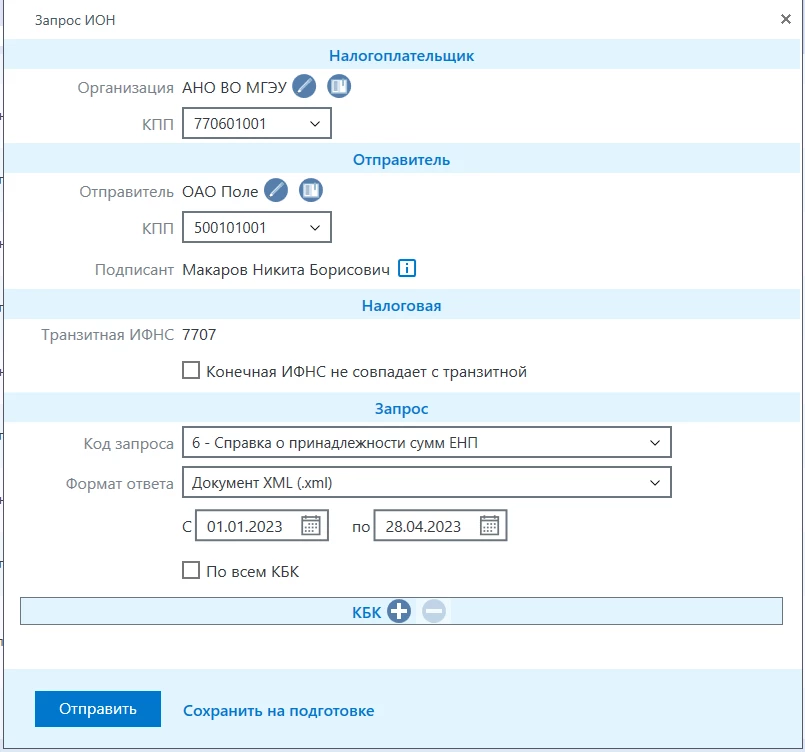Click the 'Сохранить на подготовке' link
This screenshot has height=752, width=805.
(278, 711)
